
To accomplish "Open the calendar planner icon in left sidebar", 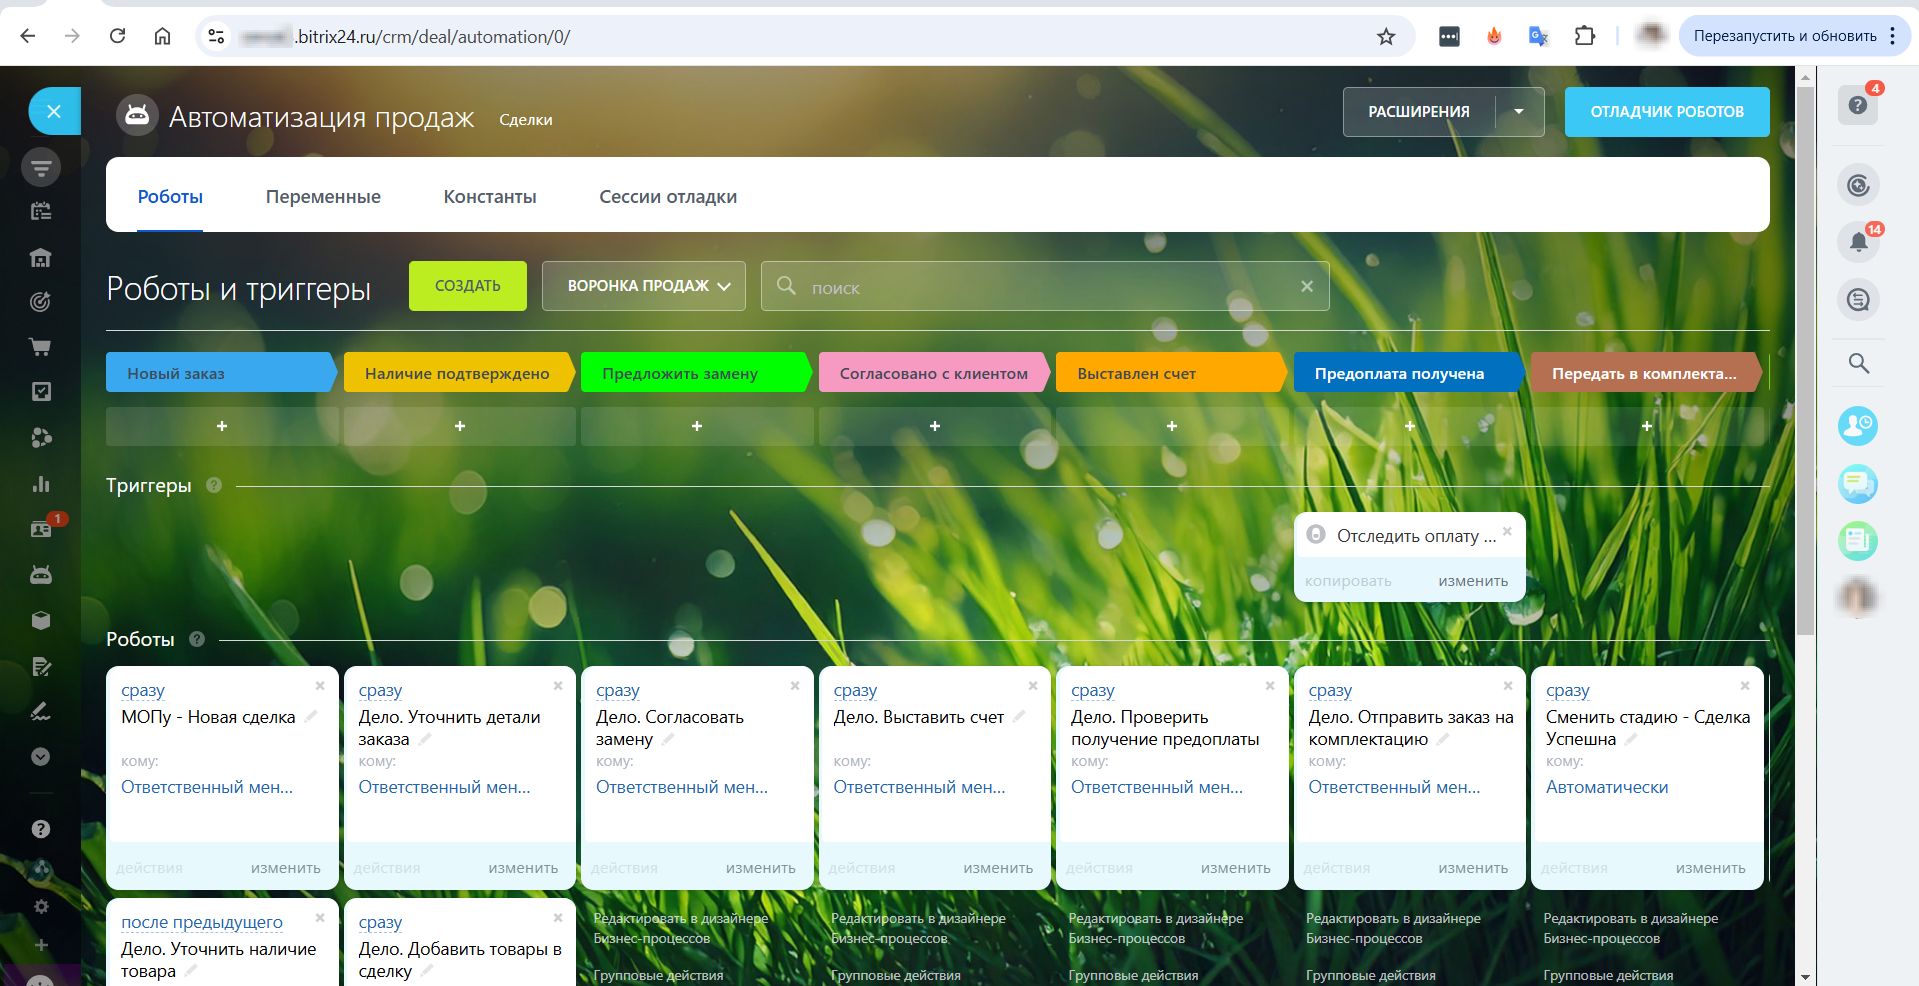I will coord(41,211).
